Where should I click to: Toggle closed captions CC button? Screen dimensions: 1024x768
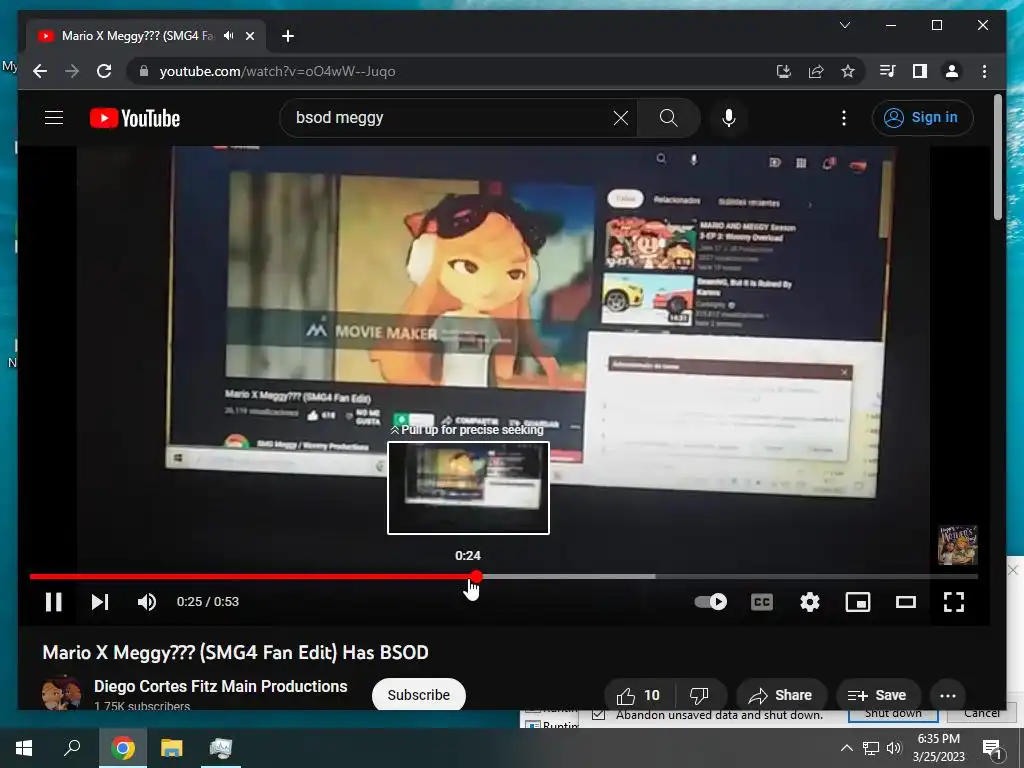coord(761,601)
